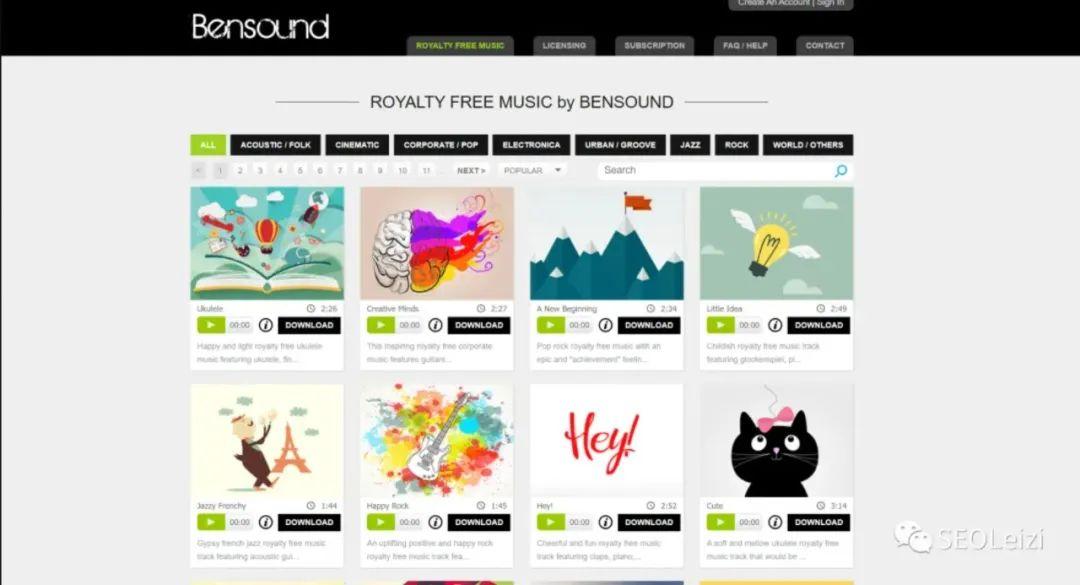Play the Jazzy Frenchy track
Image resolution: width=1080 pixels, height=585 pixels.
coord(211,522)
